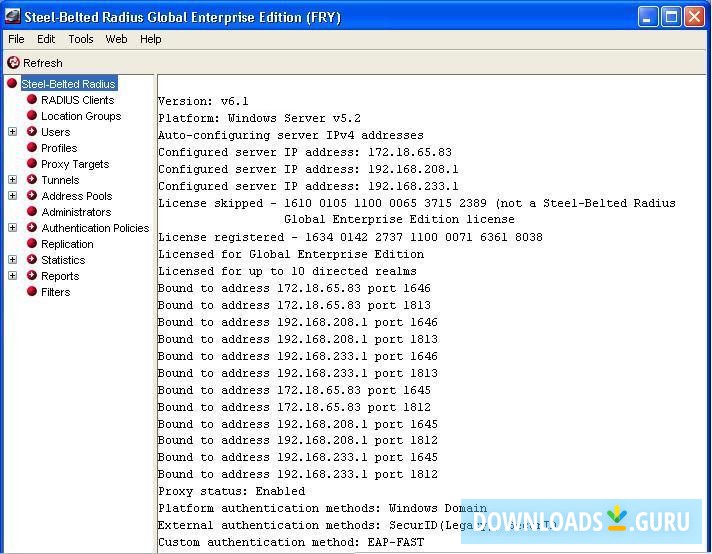Click 'Configured server IP address: 172.18.65.83' line
712x554 pixels.
coord(305,152)
